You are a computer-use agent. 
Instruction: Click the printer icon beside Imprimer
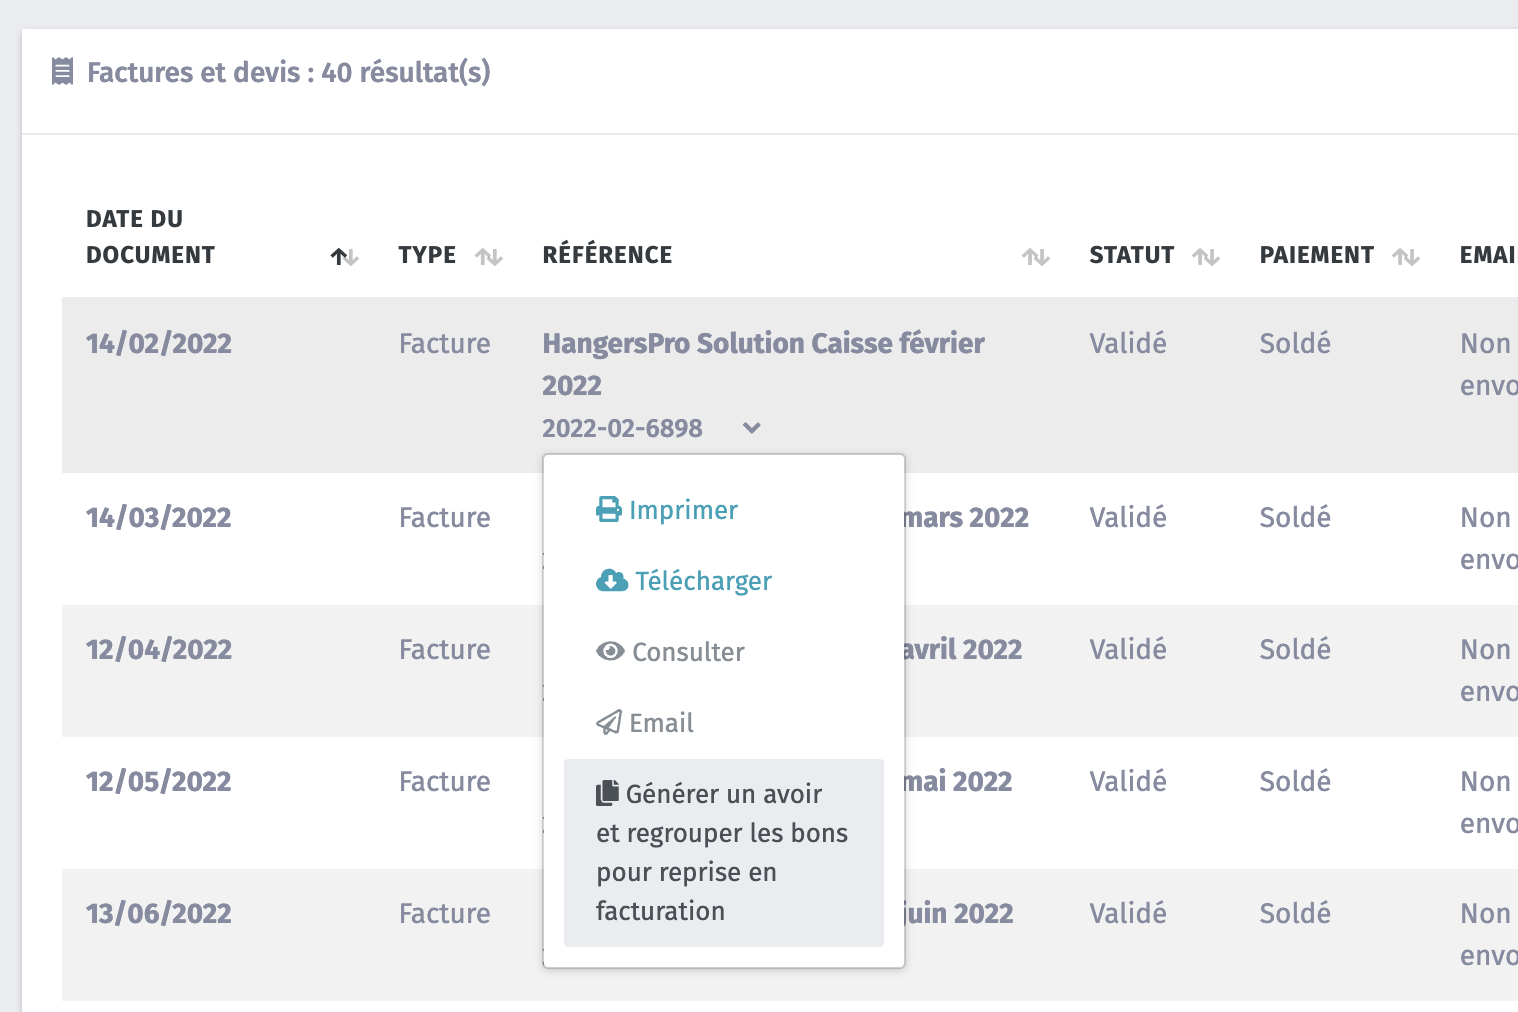tap(608, 510)
